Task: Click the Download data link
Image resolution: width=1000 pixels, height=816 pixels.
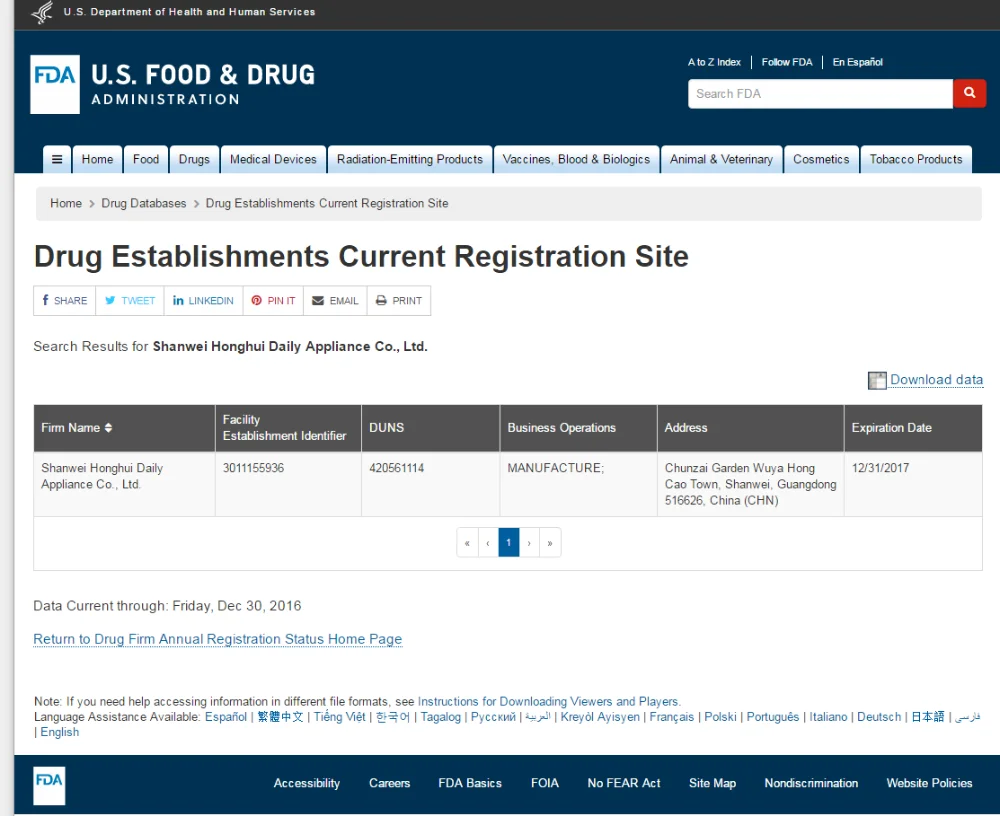Action: tap(936, 380)
